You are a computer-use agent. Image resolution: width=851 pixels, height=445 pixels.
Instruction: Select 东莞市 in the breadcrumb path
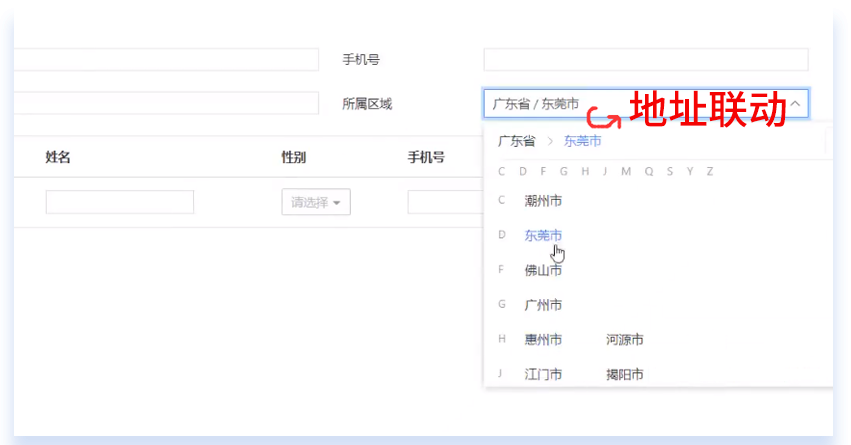coord(582,141)
